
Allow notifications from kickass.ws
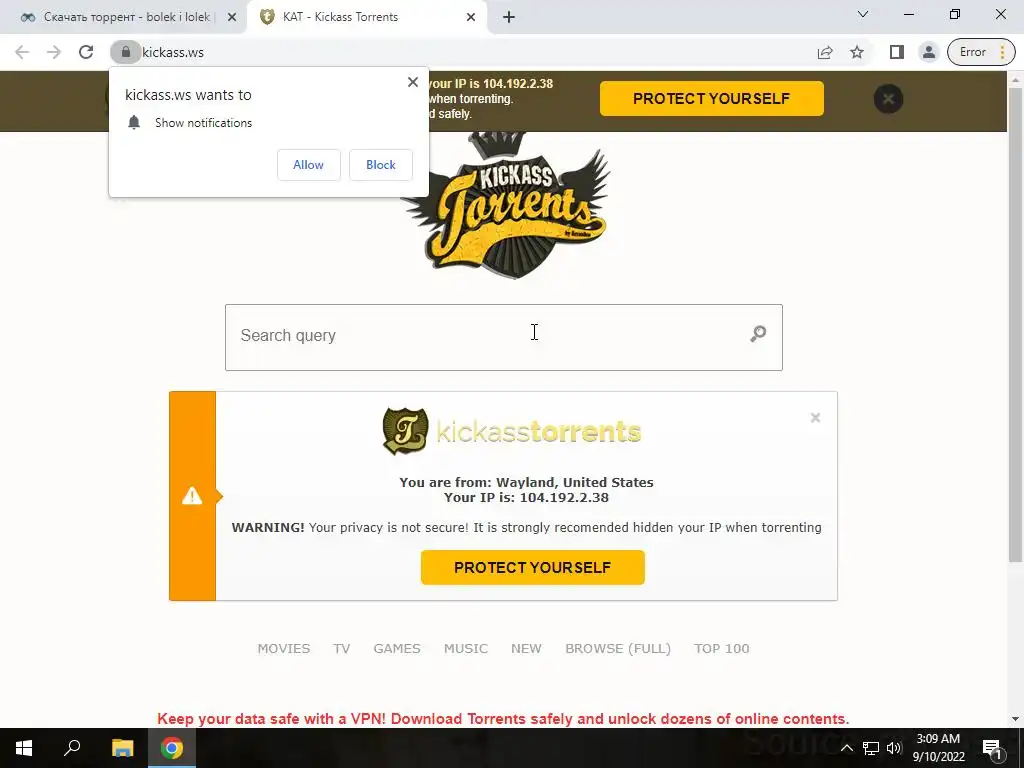(x=308, y=165)
